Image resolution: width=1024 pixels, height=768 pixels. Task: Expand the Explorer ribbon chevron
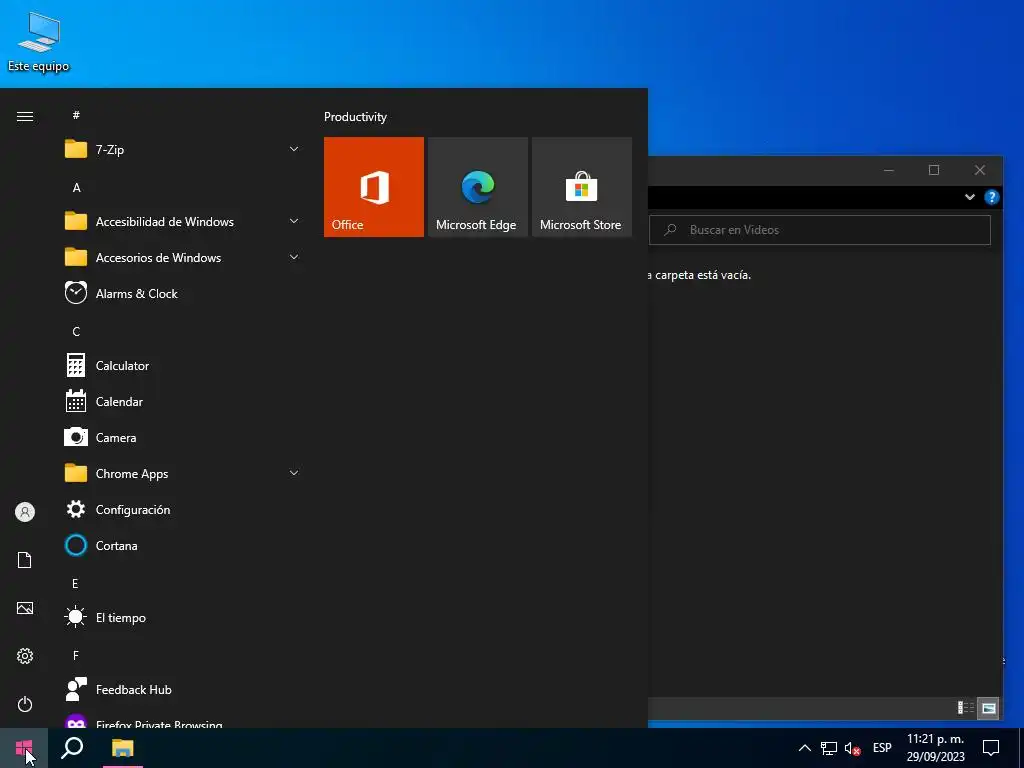click(970, 197)
